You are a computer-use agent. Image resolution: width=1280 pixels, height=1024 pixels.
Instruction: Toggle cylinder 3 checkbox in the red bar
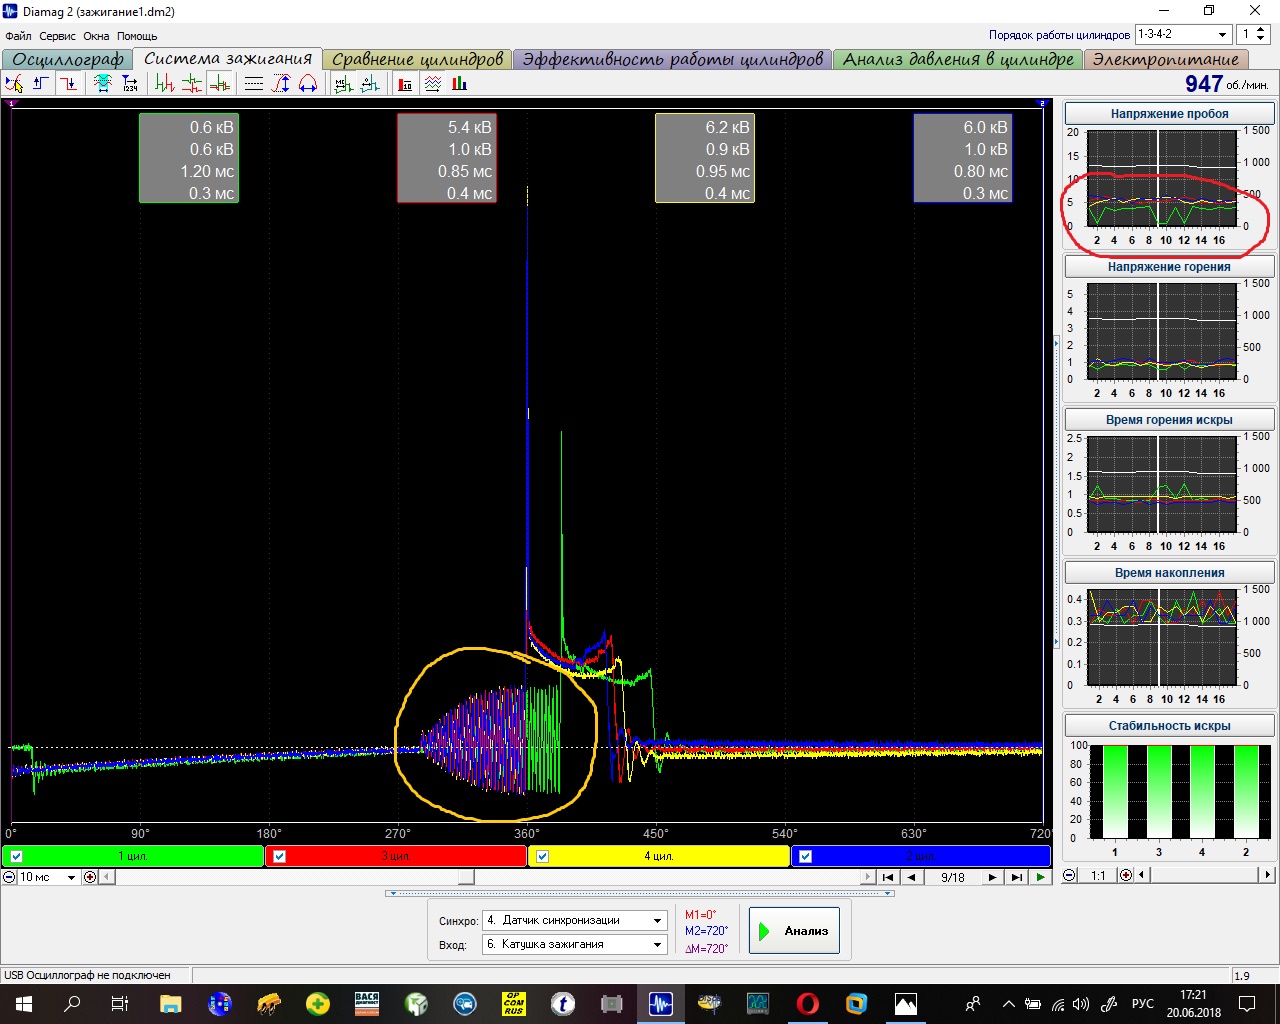(280, 856)
